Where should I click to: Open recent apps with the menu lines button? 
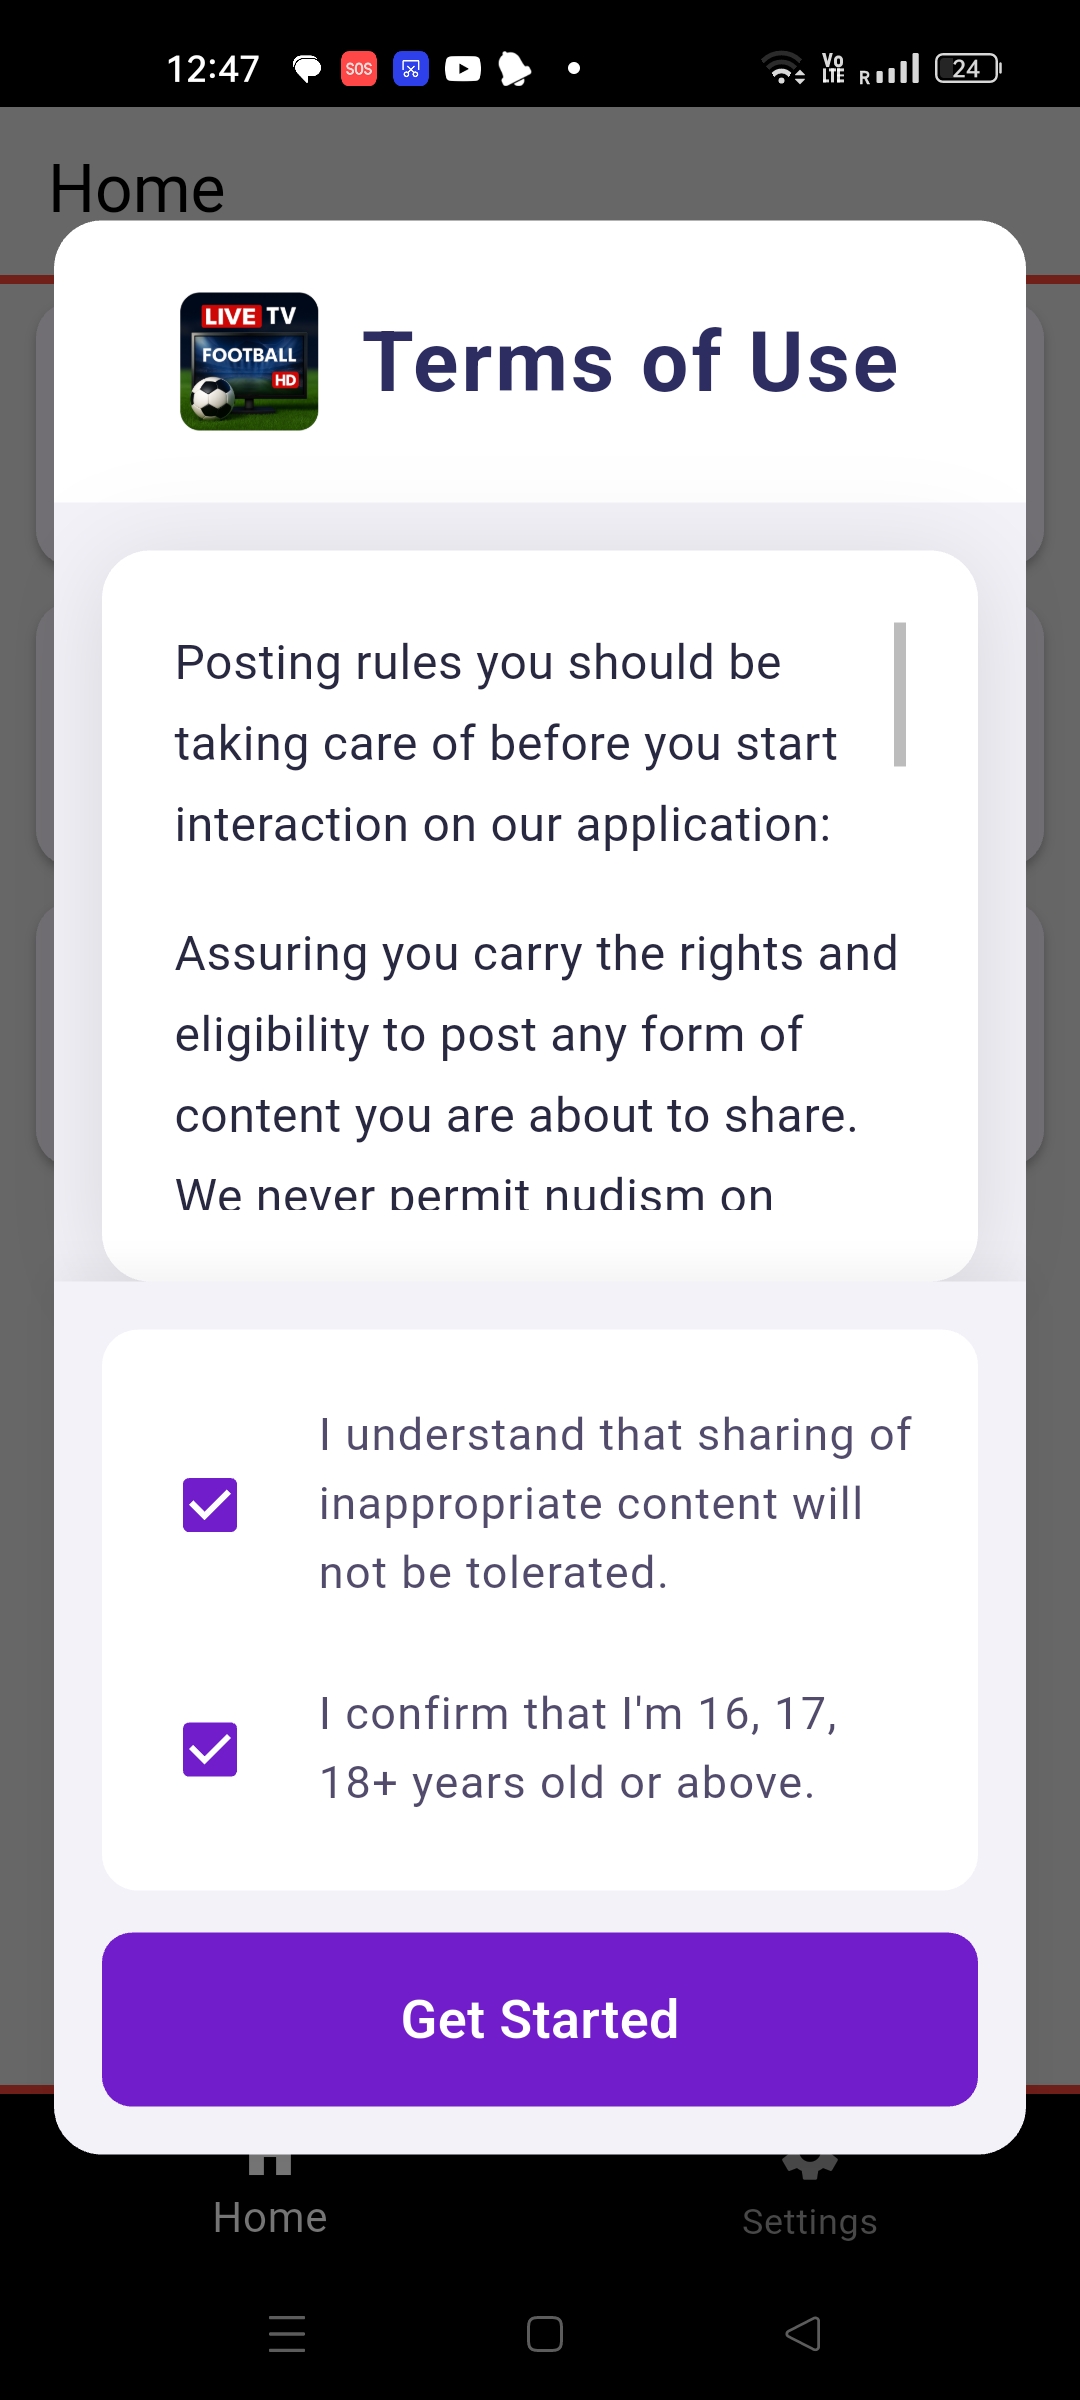coord(287,2334)
